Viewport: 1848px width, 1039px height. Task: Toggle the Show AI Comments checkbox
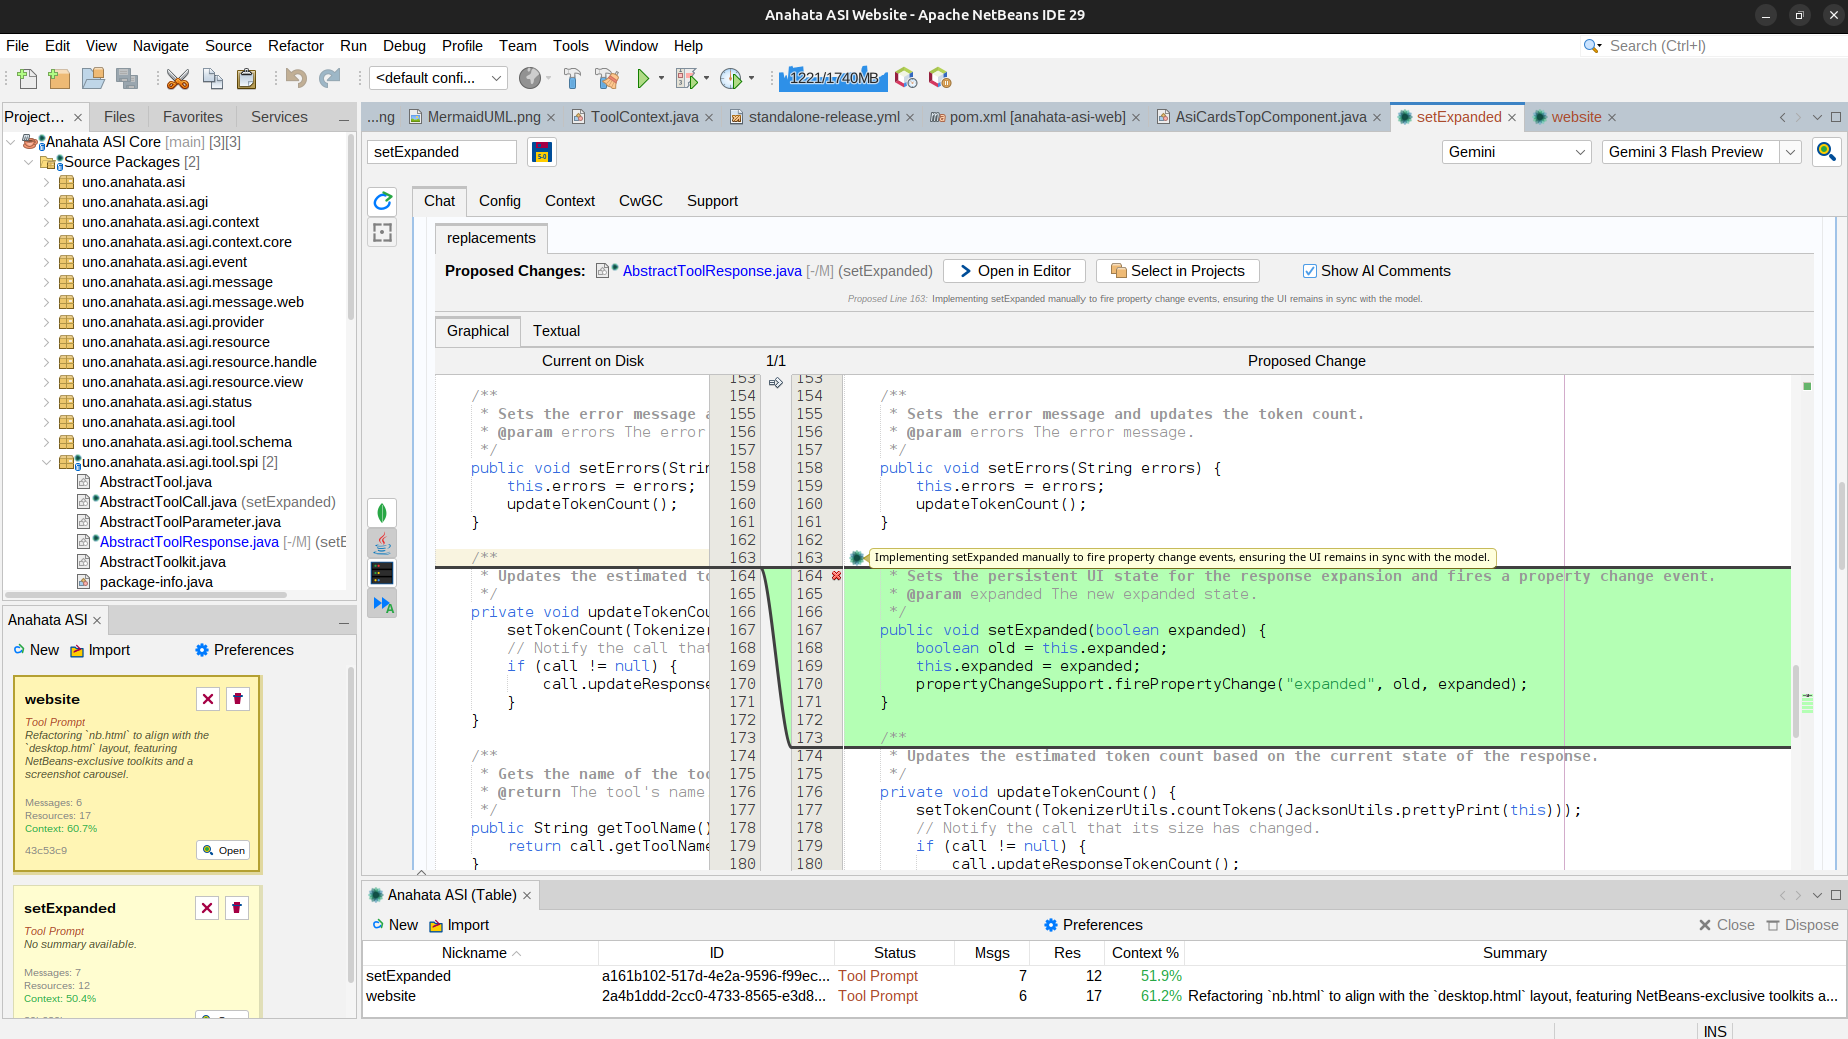point(1310,271)
